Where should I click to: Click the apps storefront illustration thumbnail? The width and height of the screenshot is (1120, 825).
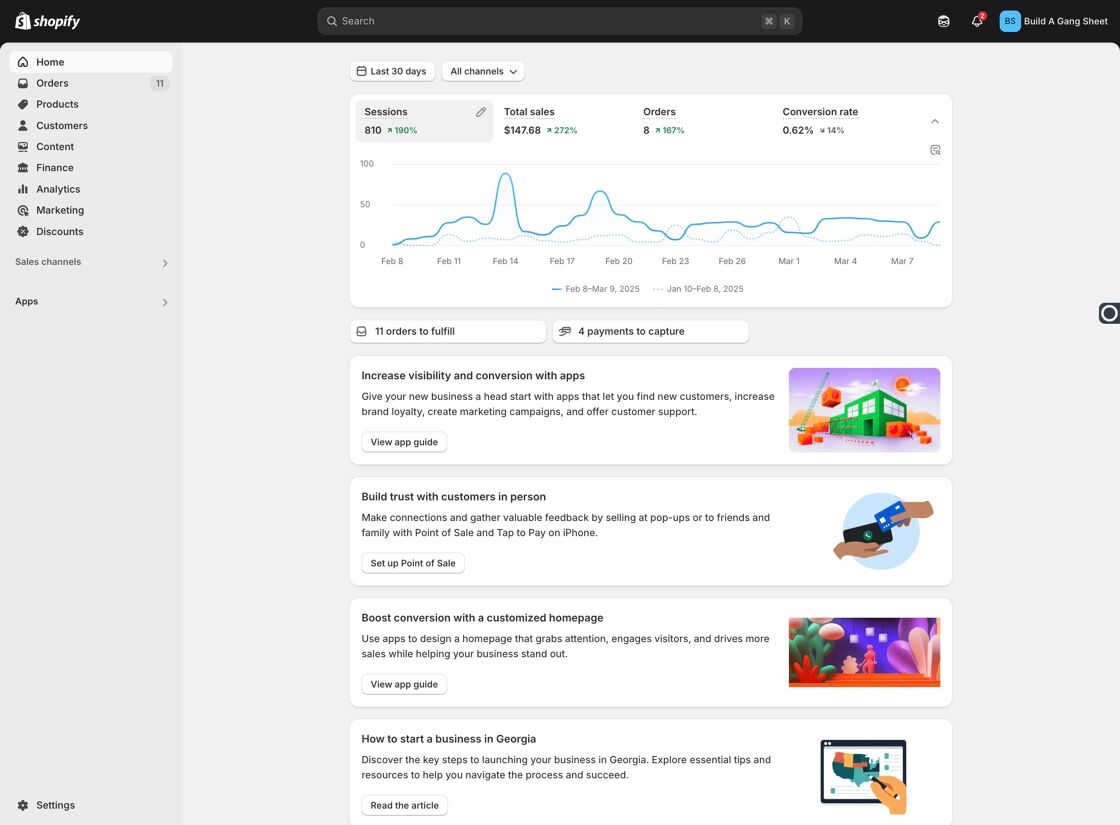coord(864,410)
